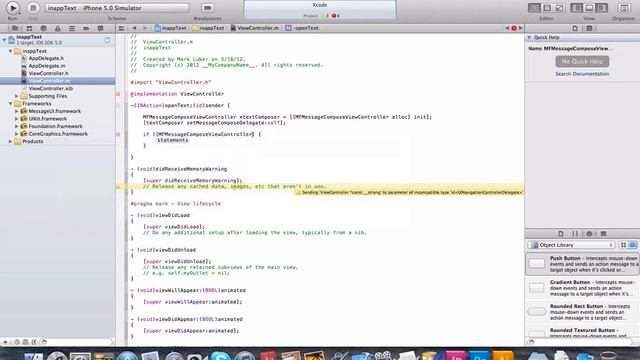Click -openText: in jump bar
640x360 pixels.
(x=302, y=28)
